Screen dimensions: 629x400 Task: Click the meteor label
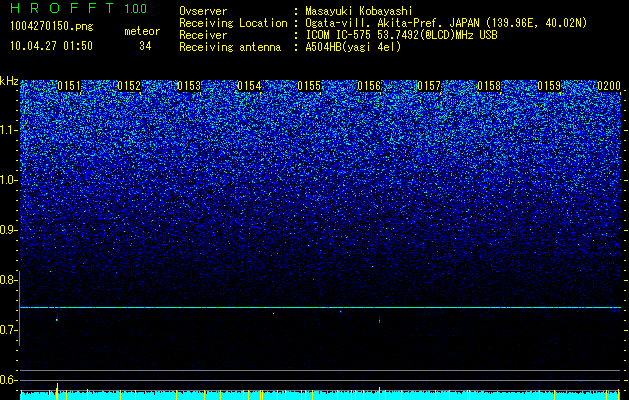(x=142, y=31)
